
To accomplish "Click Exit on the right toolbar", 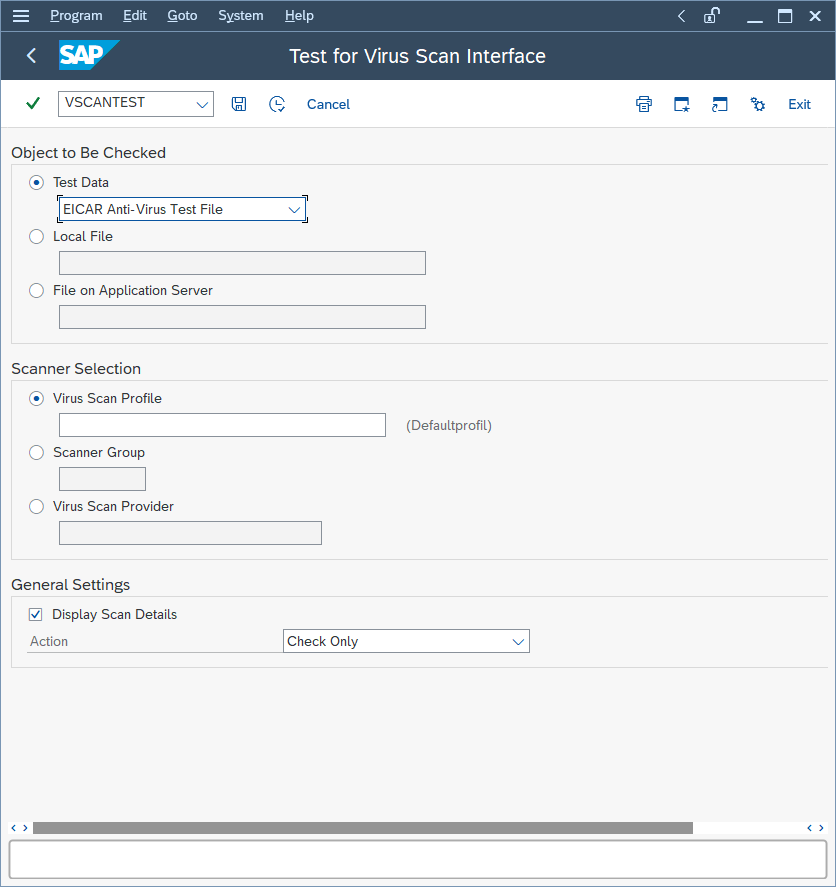I will point(798,103).
